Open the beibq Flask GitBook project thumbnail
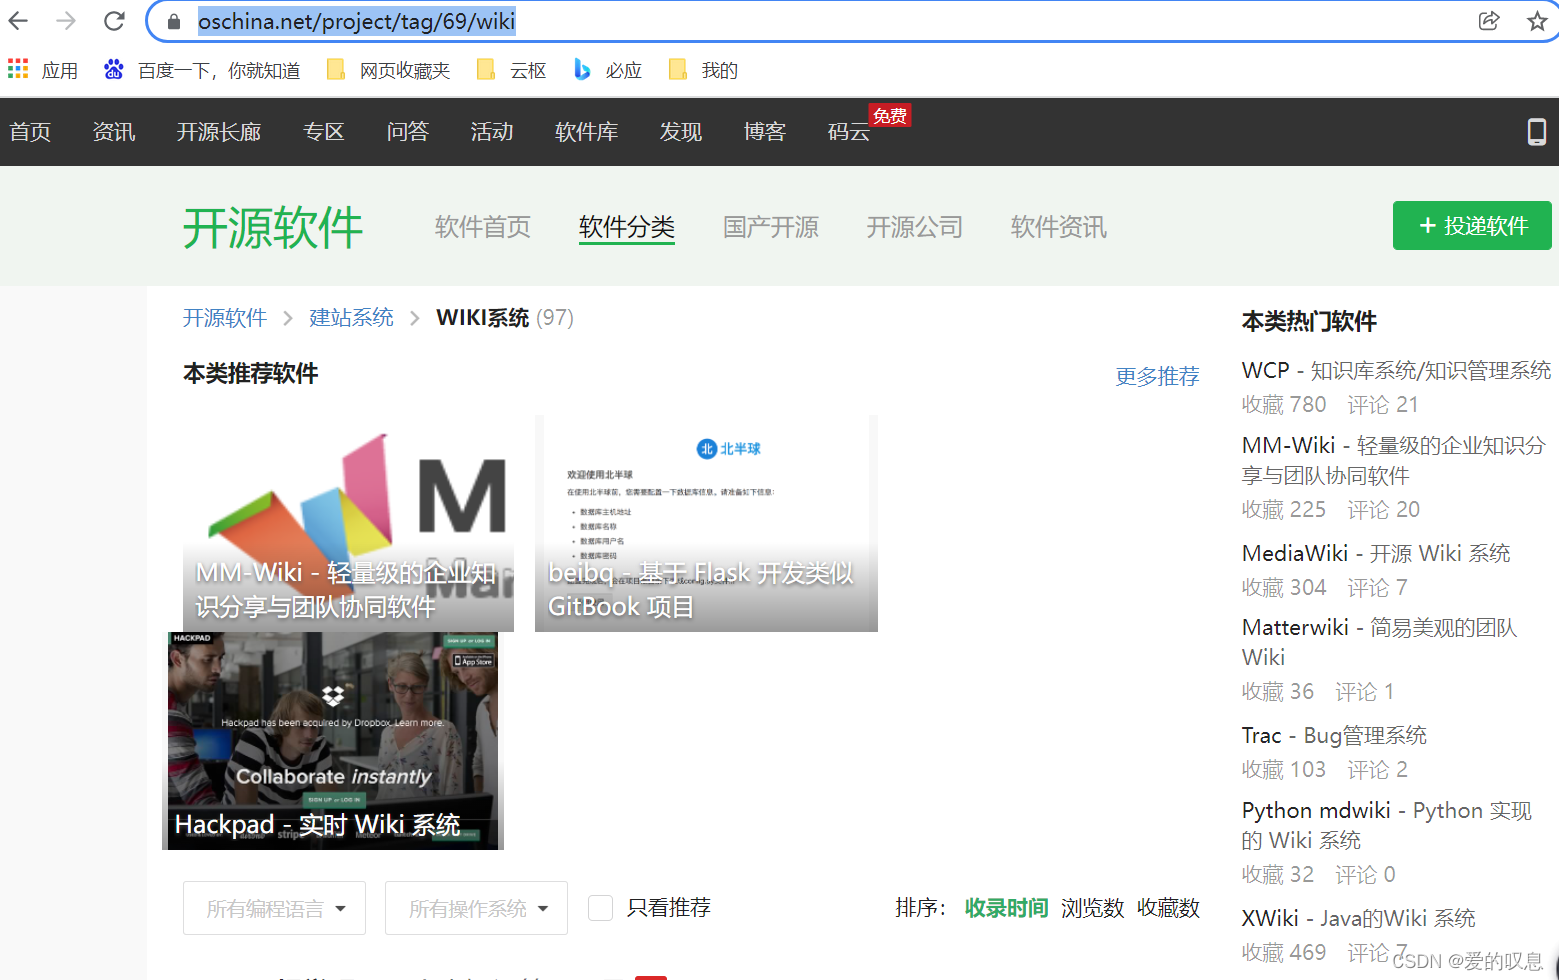1559x980 pixels. 706,523
